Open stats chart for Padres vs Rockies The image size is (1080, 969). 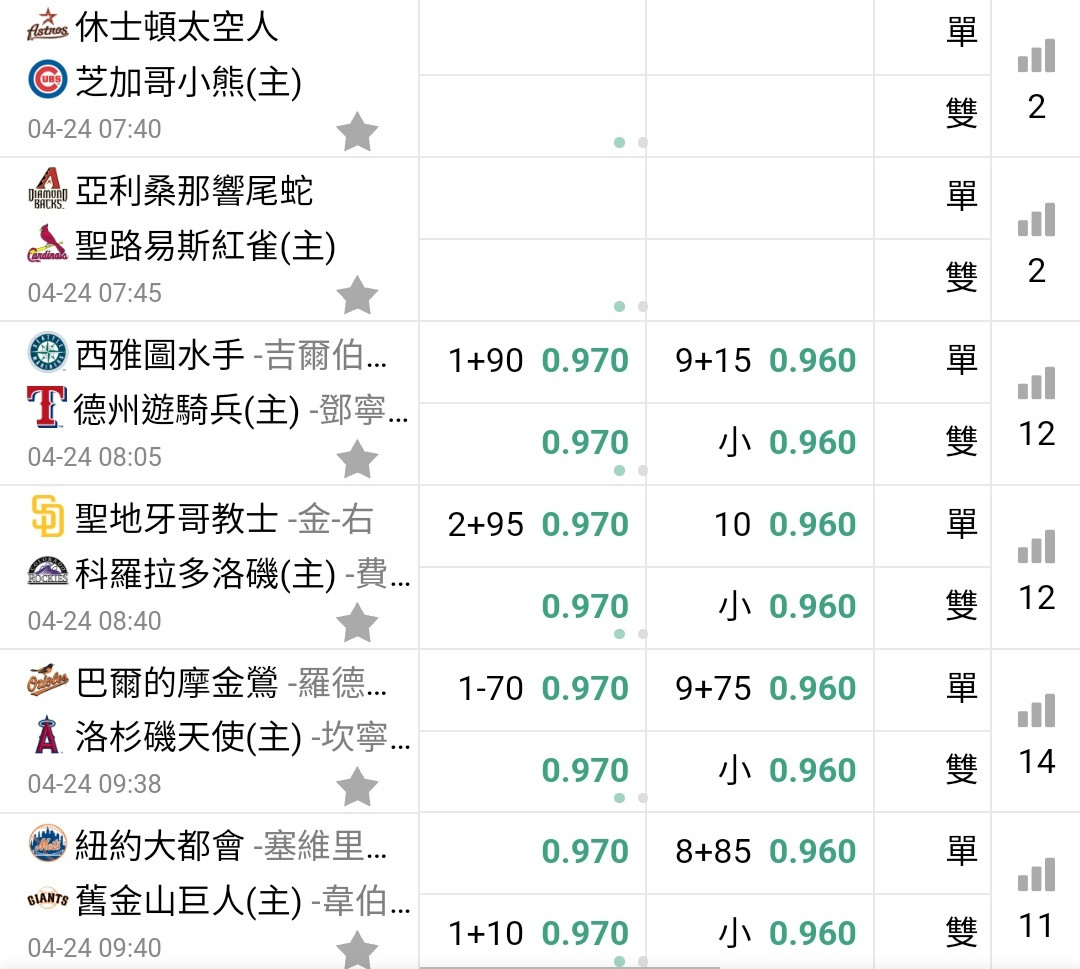click(1037, 547)
